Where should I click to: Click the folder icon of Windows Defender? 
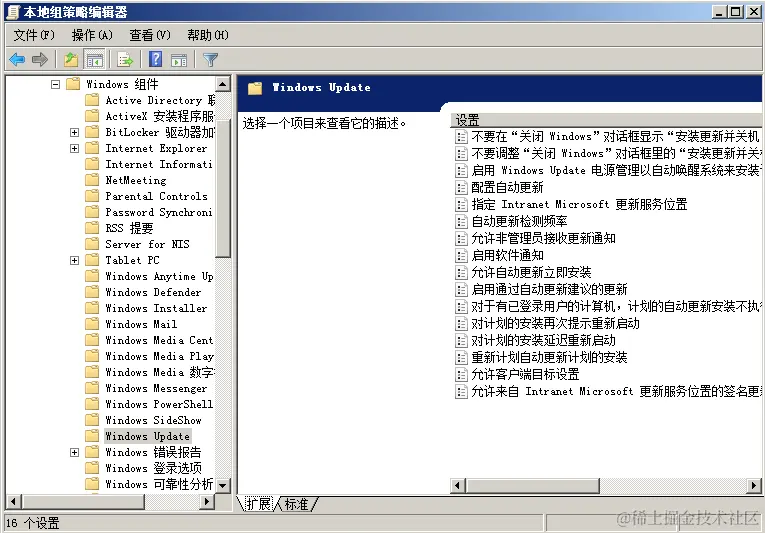[92, 292]
